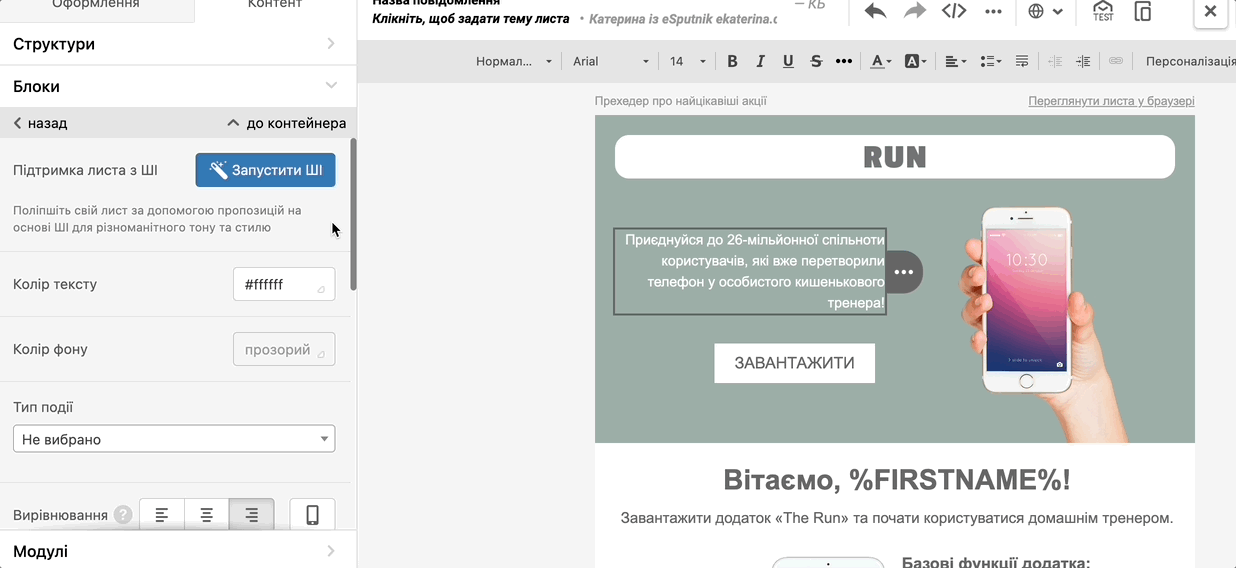The width and height of the screenshot is (1236, 568).
Task: Click the TEST email icon
Action: [1102, 11]
